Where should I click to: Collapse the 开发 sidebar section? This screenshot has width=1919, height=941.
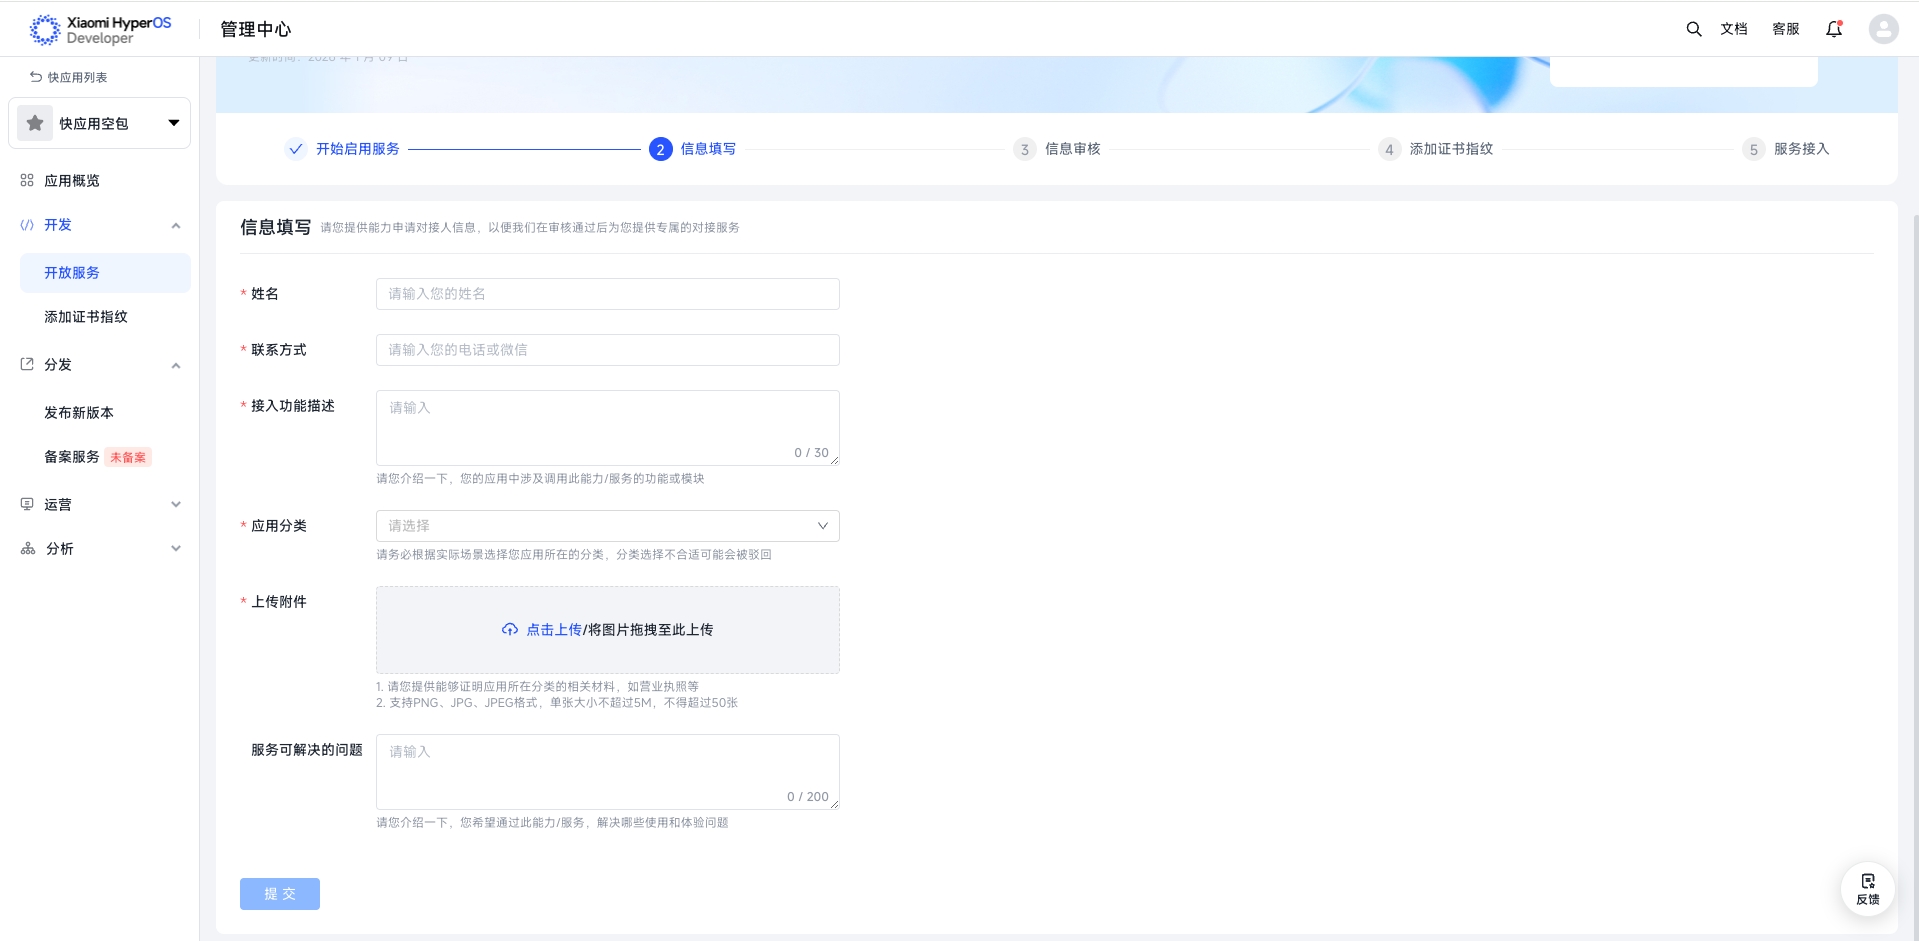point(176,226)
